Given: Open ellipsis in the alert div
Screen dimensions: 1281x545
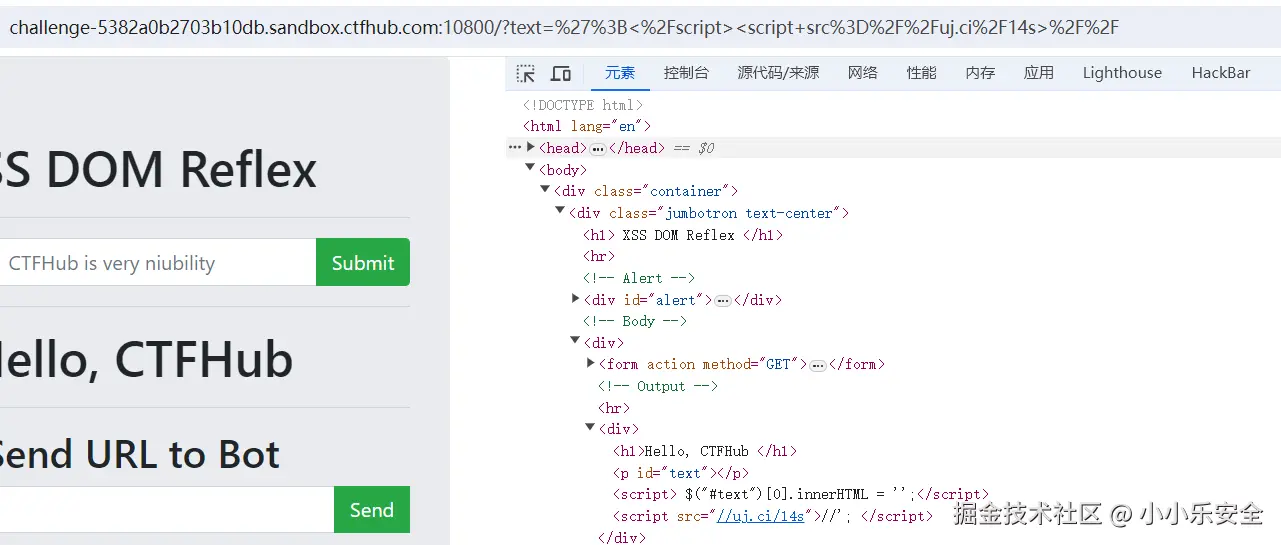Looking at the screenshot, I should (x=723, y=301).
